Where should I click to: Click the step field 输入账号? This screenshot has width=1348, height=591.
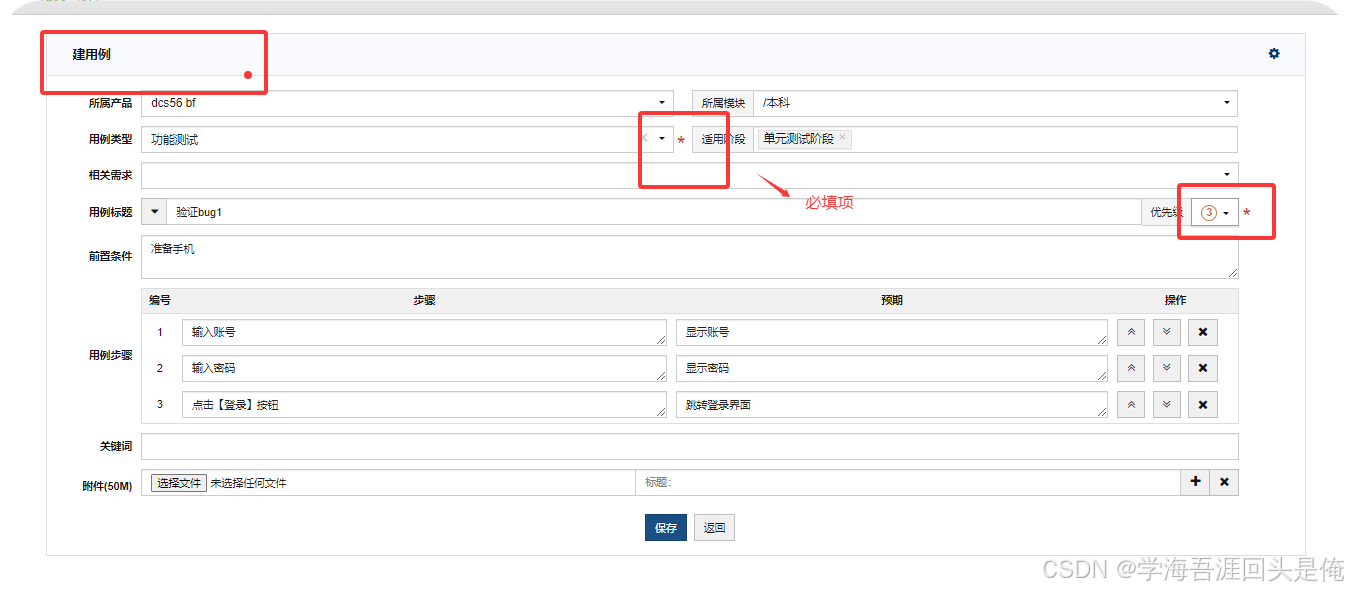coord(424,333)
